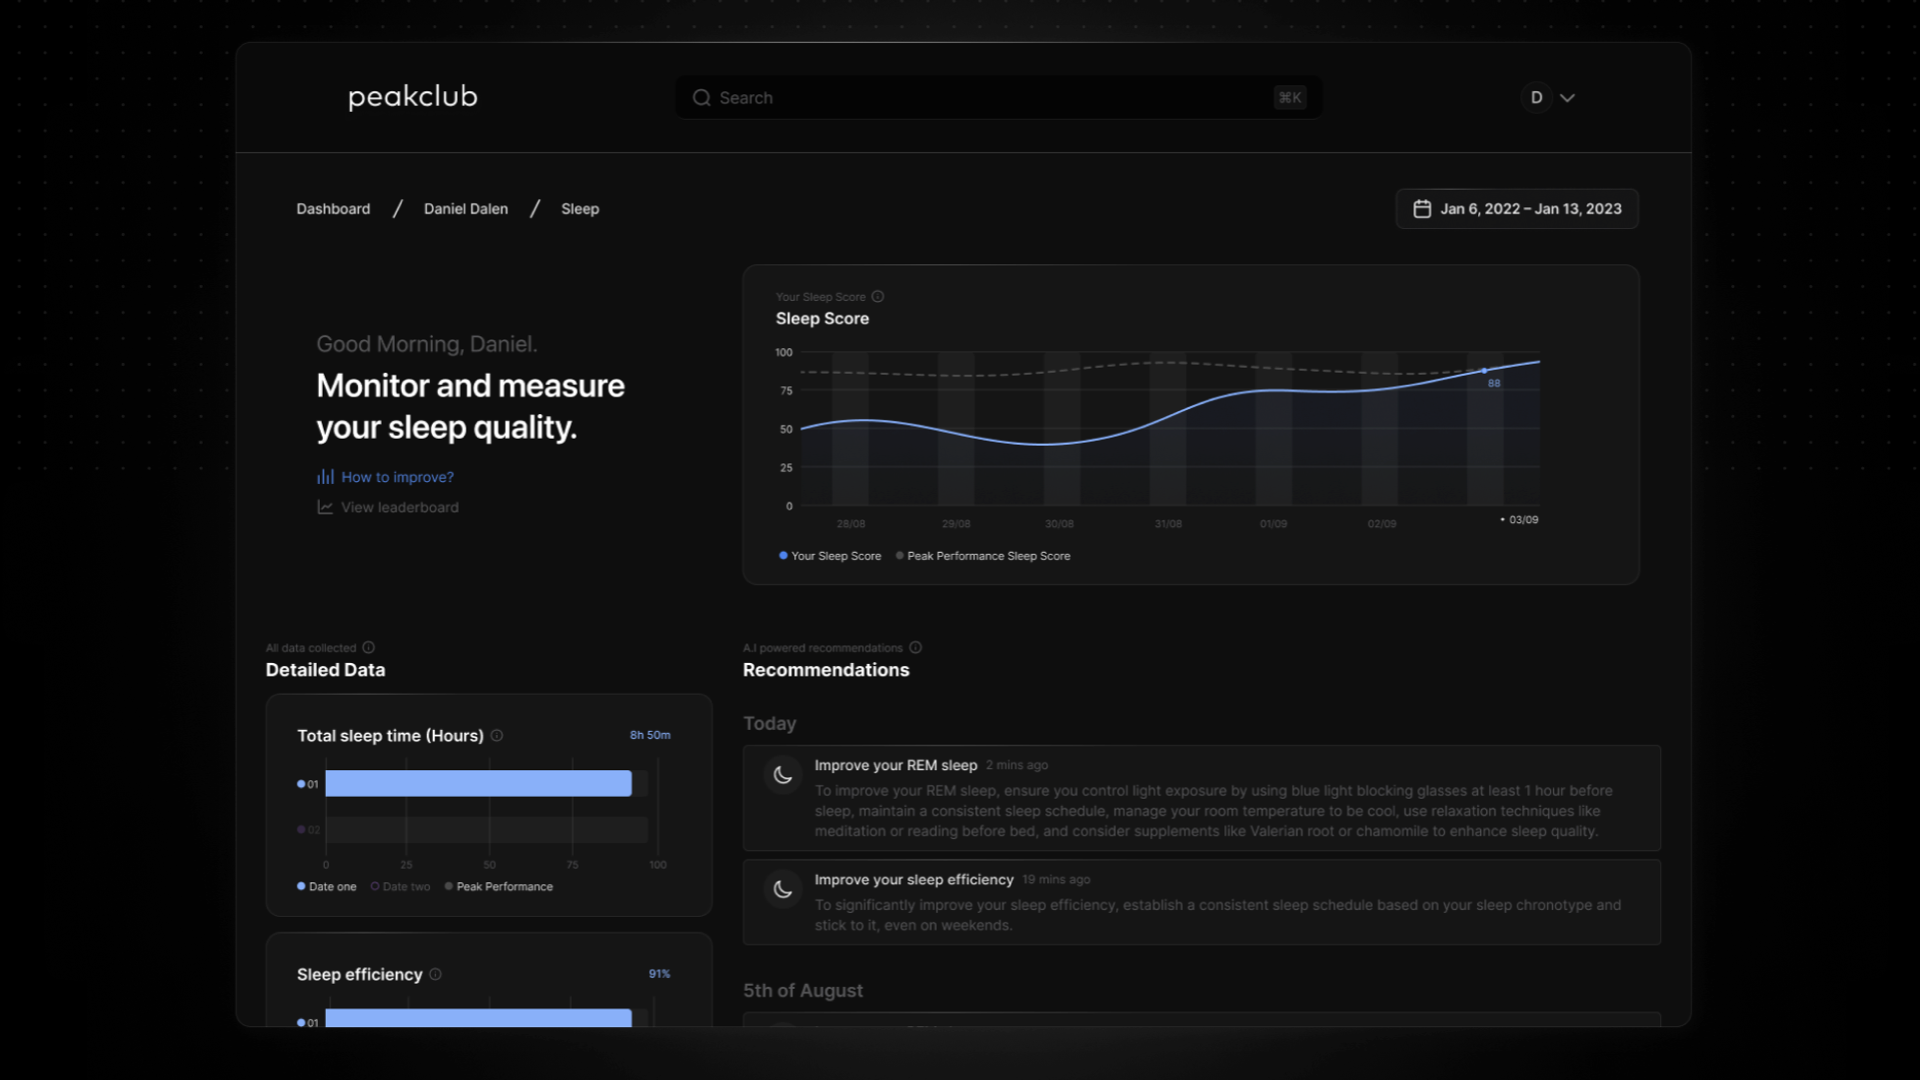Toggle Your Sleep Score legend series
The image size is (1920, 1080).
coord(830,556)
